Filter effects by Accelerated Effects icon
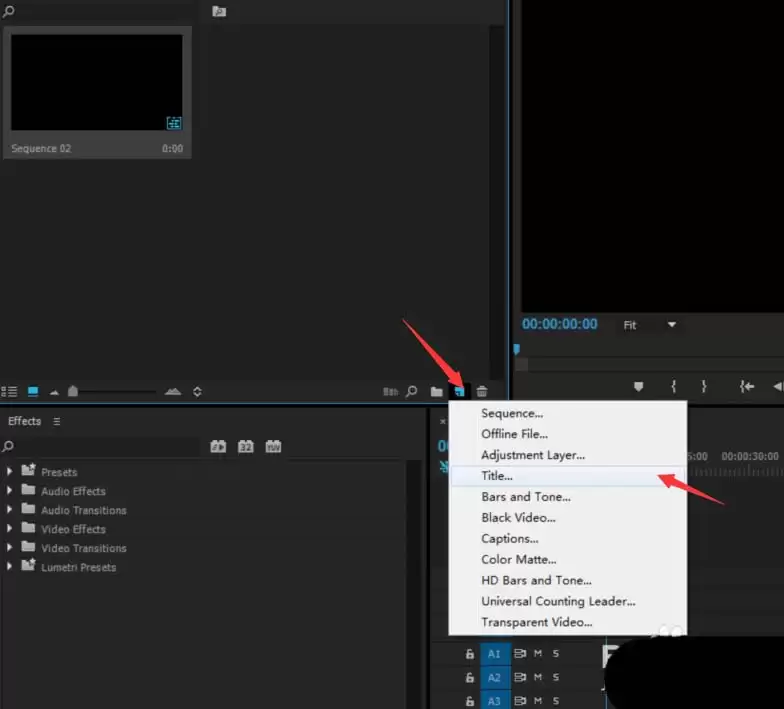784x709 pixels. 218,447
